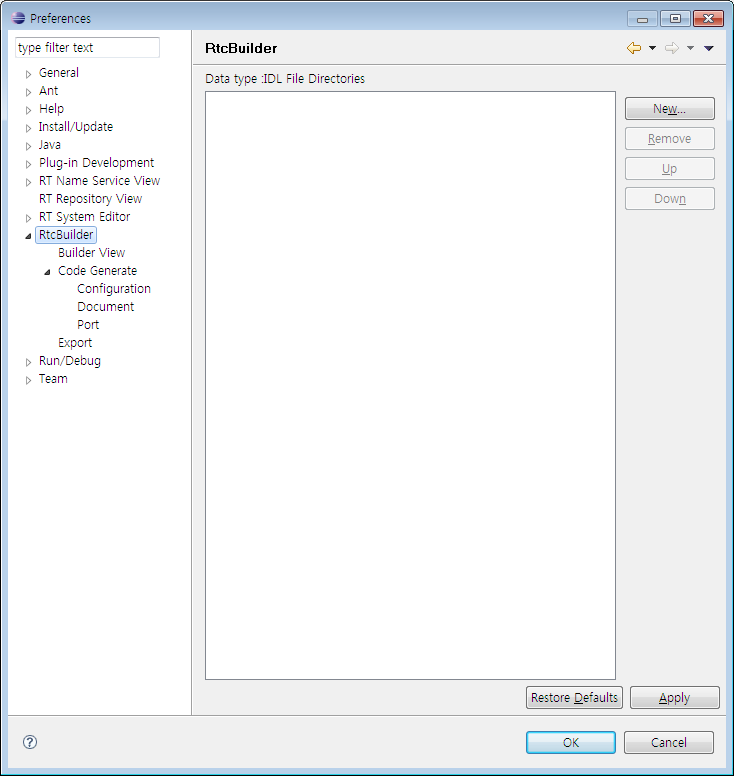
Task: Select the Document preference page
Action: coord(105,307)
